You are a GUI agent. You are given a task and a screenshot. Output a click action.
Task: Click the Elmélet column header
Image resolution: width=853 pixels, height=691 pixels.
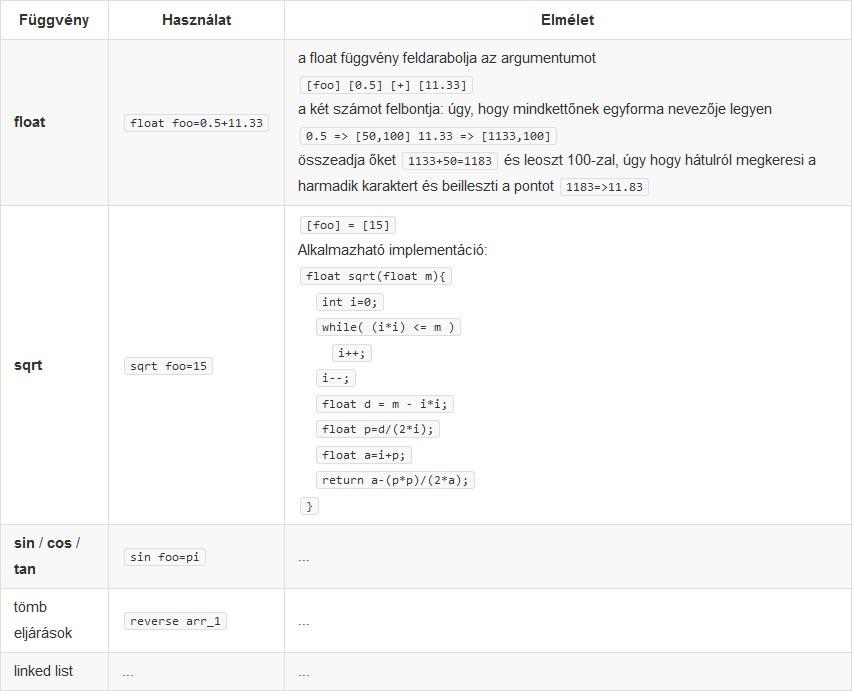(567, 20)
